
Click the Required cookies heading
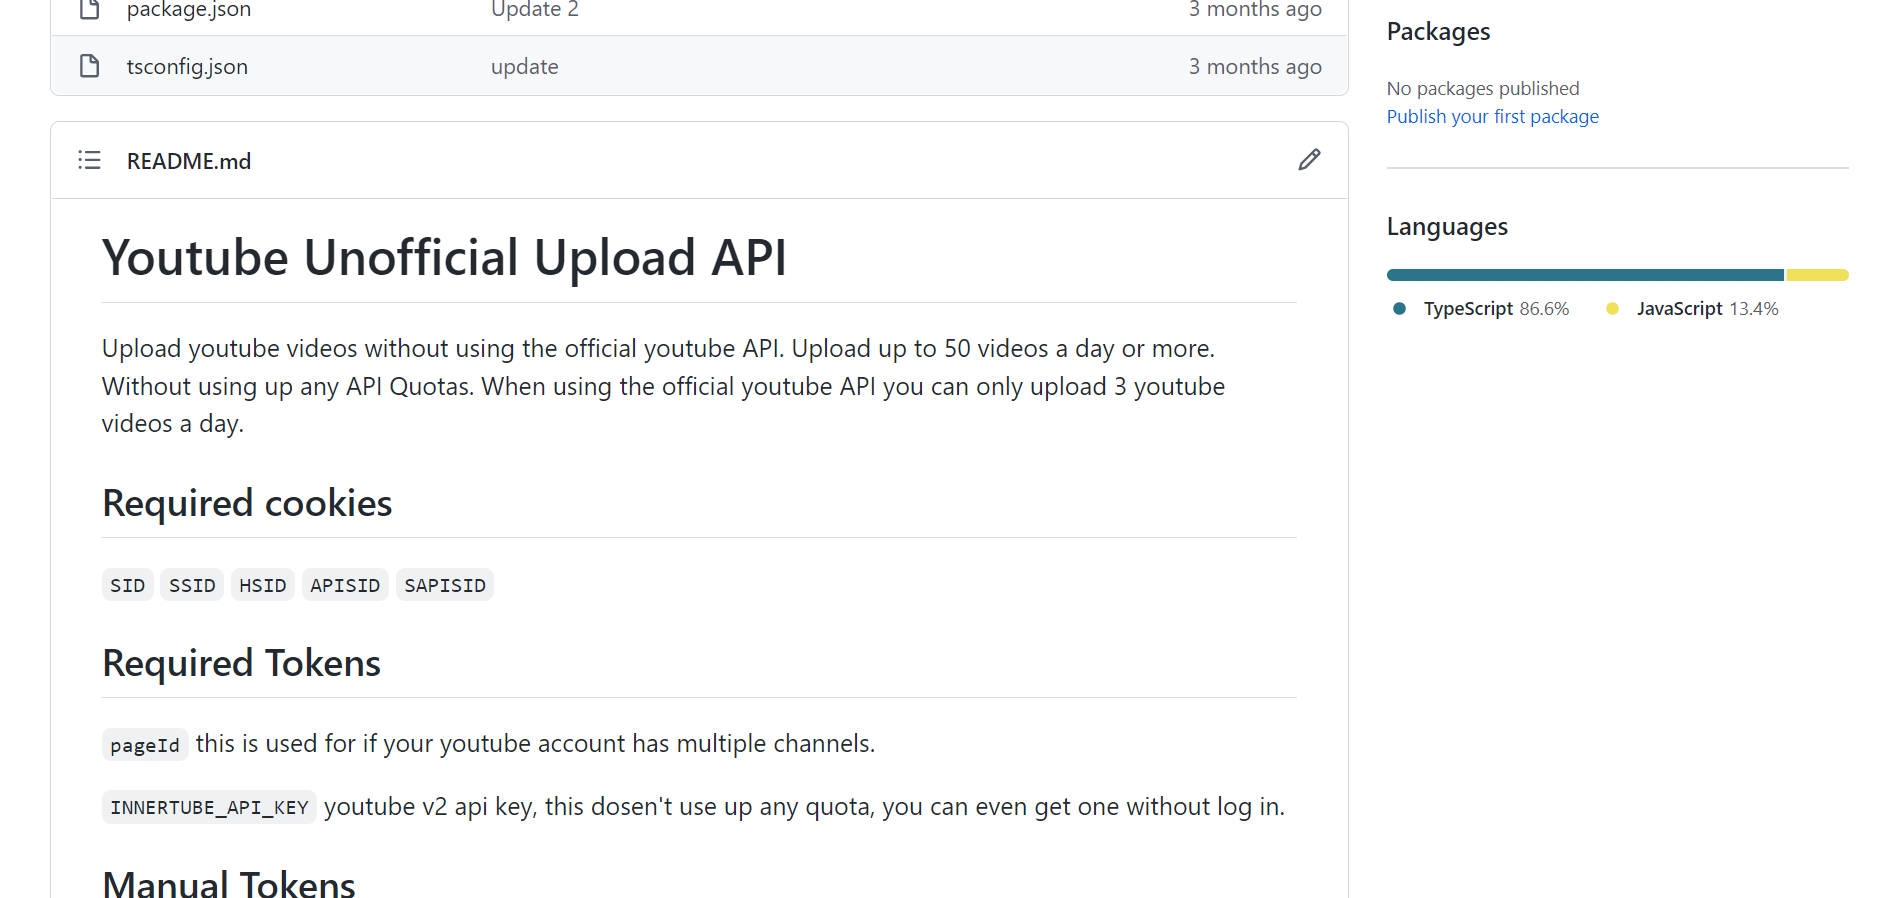(x=247, y=503)
